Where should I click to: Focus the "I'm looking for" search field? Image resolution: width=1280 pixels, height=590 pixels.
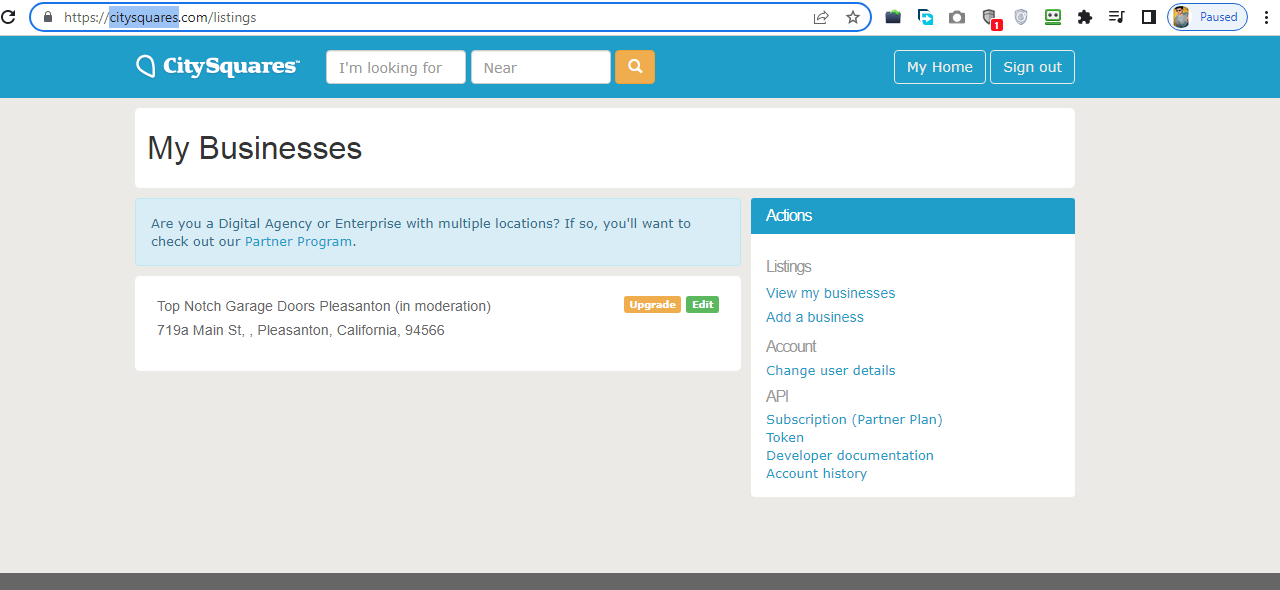click(x=396, y=67)
